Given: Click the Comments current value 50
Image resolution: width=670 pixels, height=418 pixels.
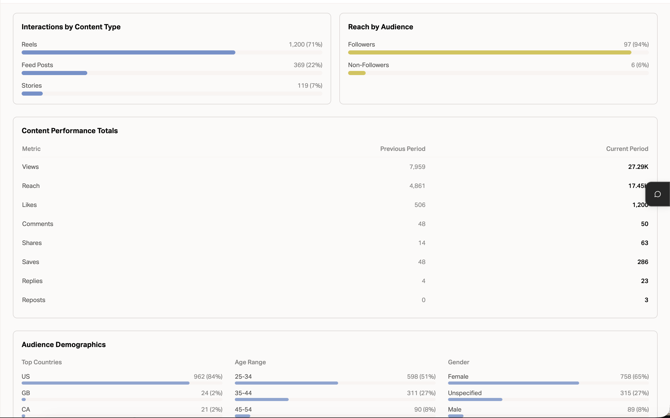Looking at the screenshot, I should [x=644, y=224].
